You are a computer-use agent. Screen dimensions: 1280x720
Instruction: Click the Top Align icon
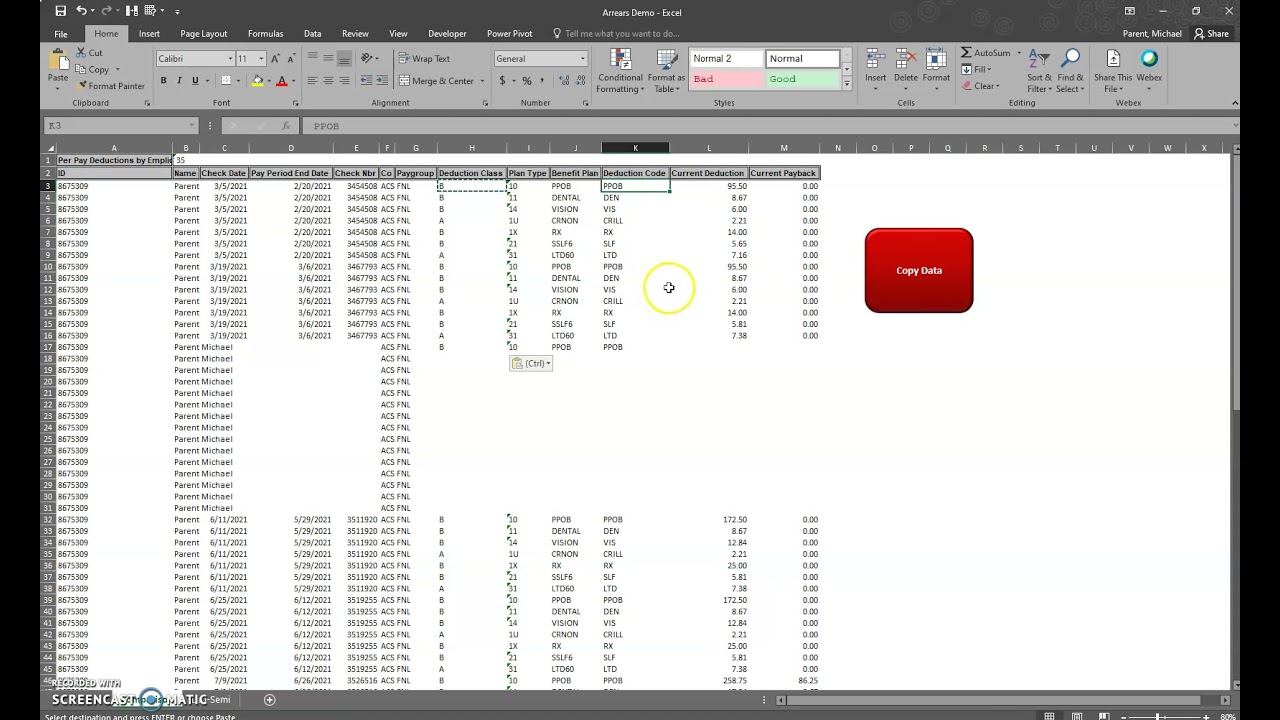click(312, 58)
